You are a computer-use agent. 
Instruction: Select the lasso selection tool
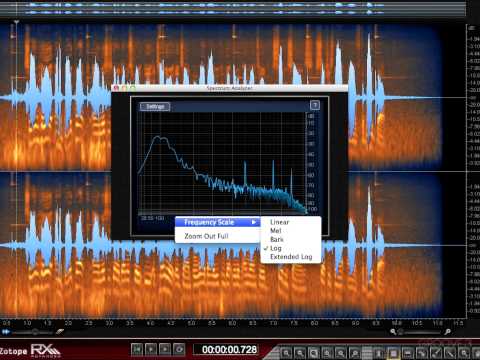pos(421,353)
